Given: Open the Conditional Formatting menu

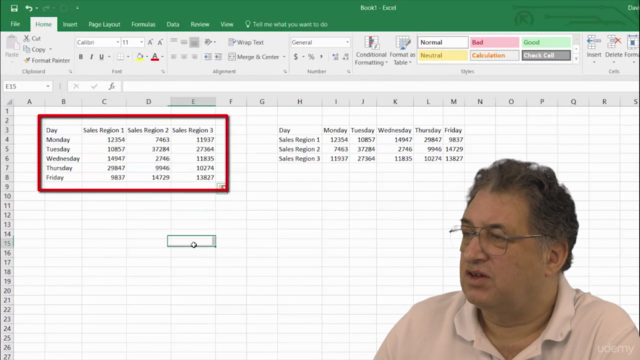Looking at the screenshot, I should (x=371, y=51).
